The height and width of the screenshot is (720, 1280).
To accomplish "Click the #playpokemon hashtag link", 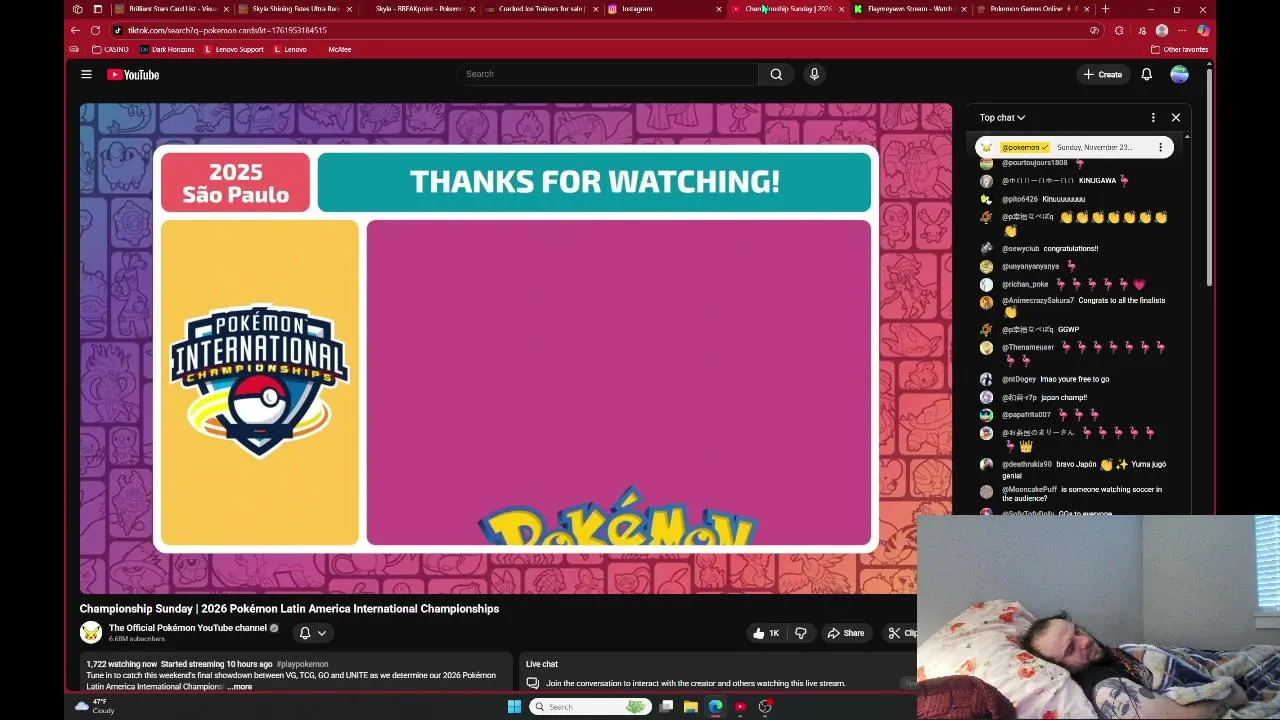I will point(302,664).
